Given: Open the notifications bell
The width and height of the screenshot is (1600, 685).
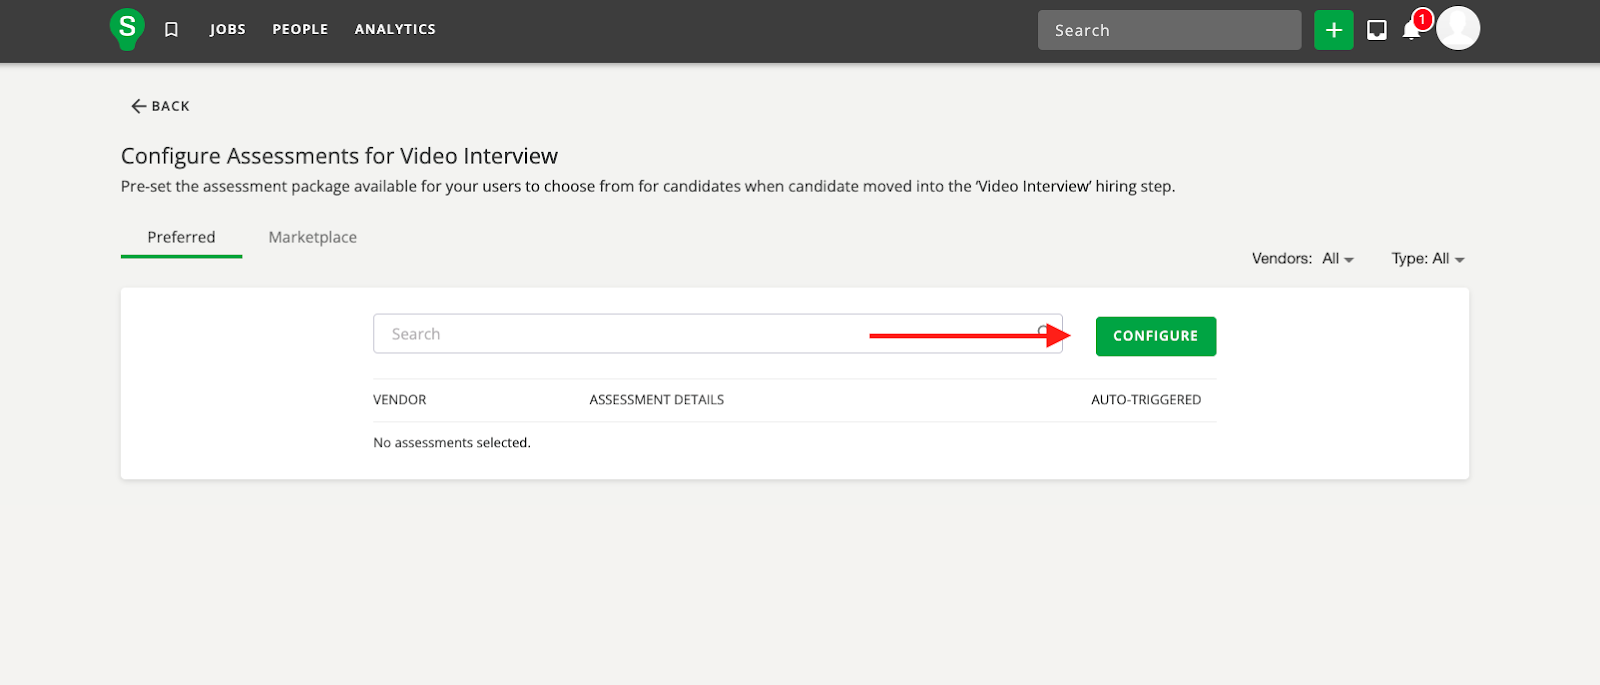Looking at the screenshot, I should pyautogui.click(x=1411, y=30).
